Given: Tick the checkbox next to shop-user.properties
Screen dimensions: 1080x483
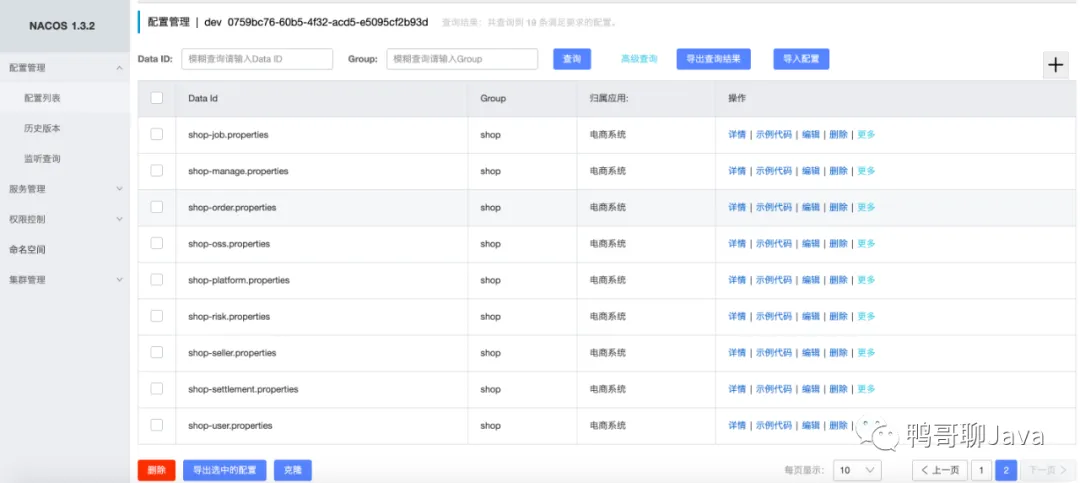Looking at the screenshot, I should 156,425.
